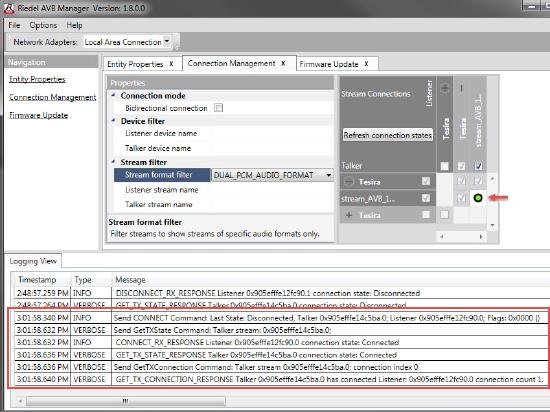550x412 pixels.
Task: Select the Send CONNECT Command log row
Action: click(x=281, y=318)
